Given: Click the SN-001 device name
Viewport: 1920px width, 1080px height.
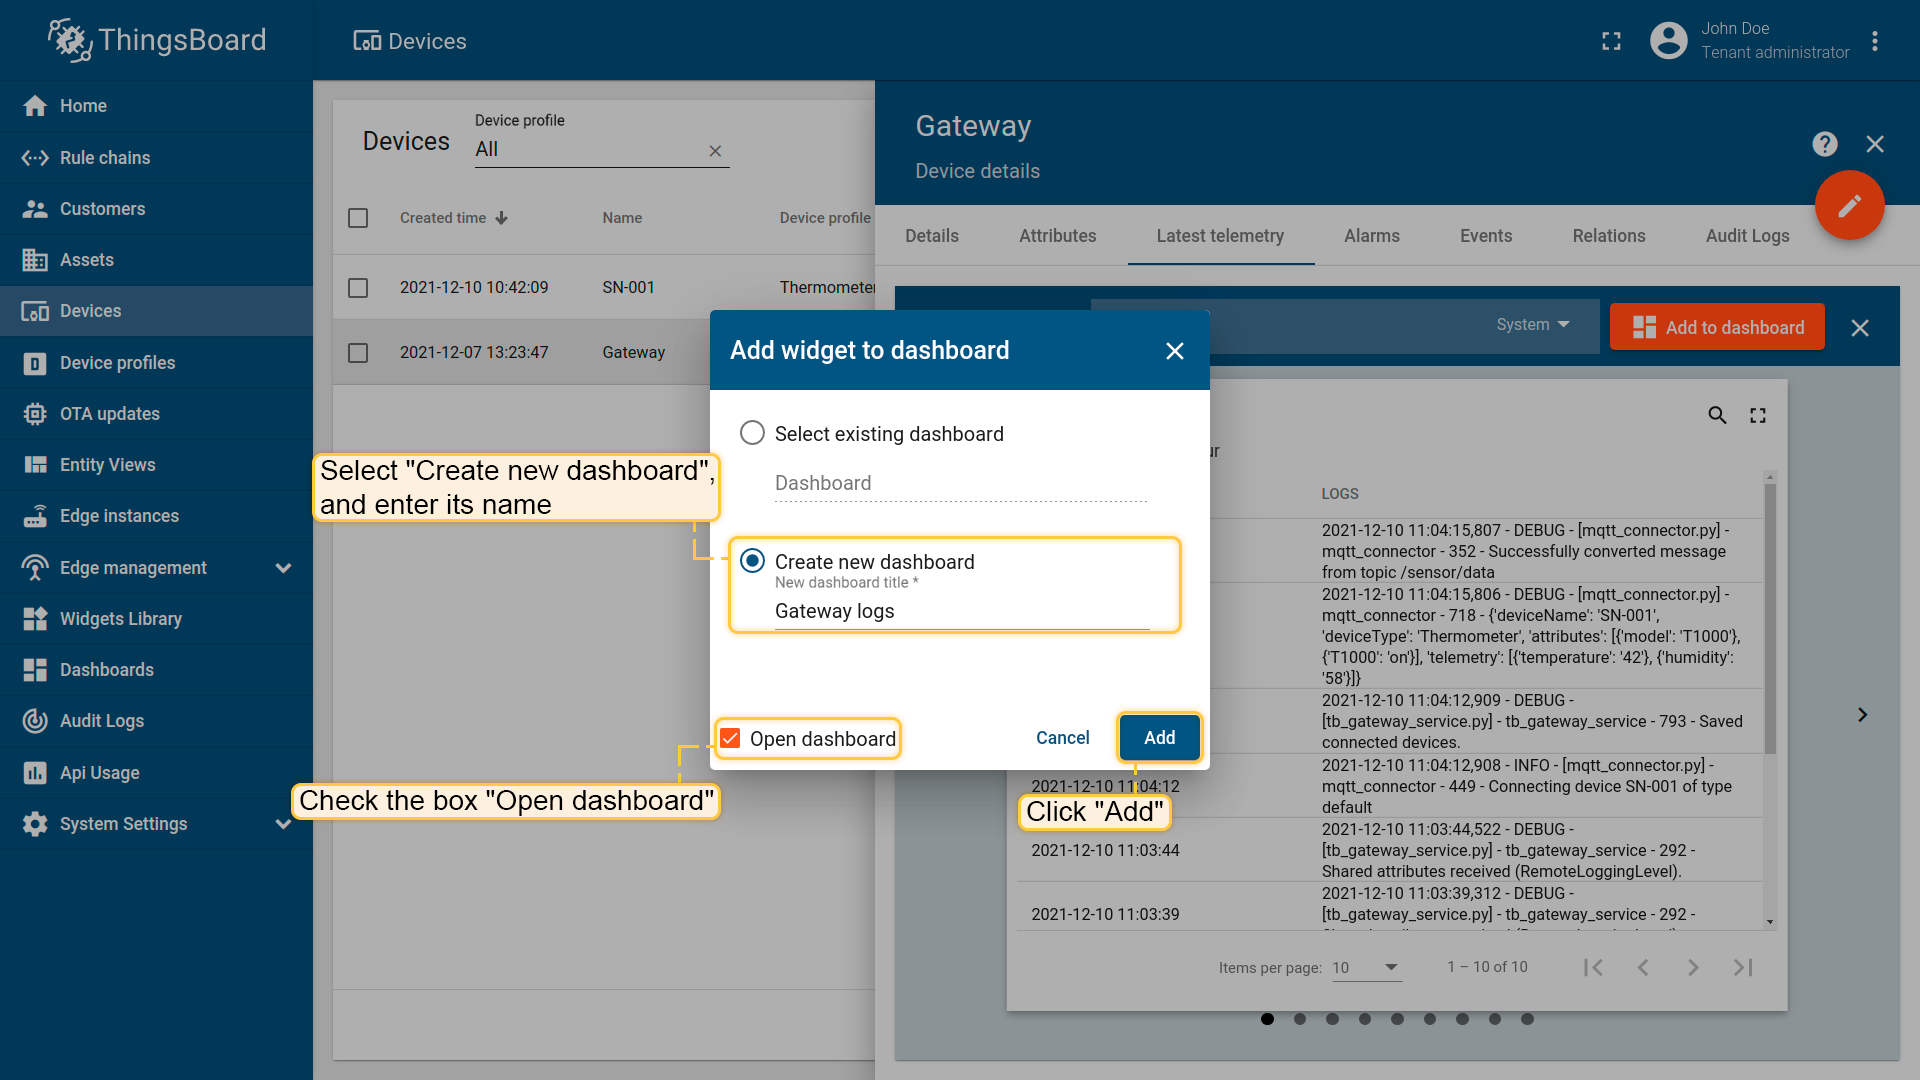Looking at the screenshot, I should pos(628,288).
